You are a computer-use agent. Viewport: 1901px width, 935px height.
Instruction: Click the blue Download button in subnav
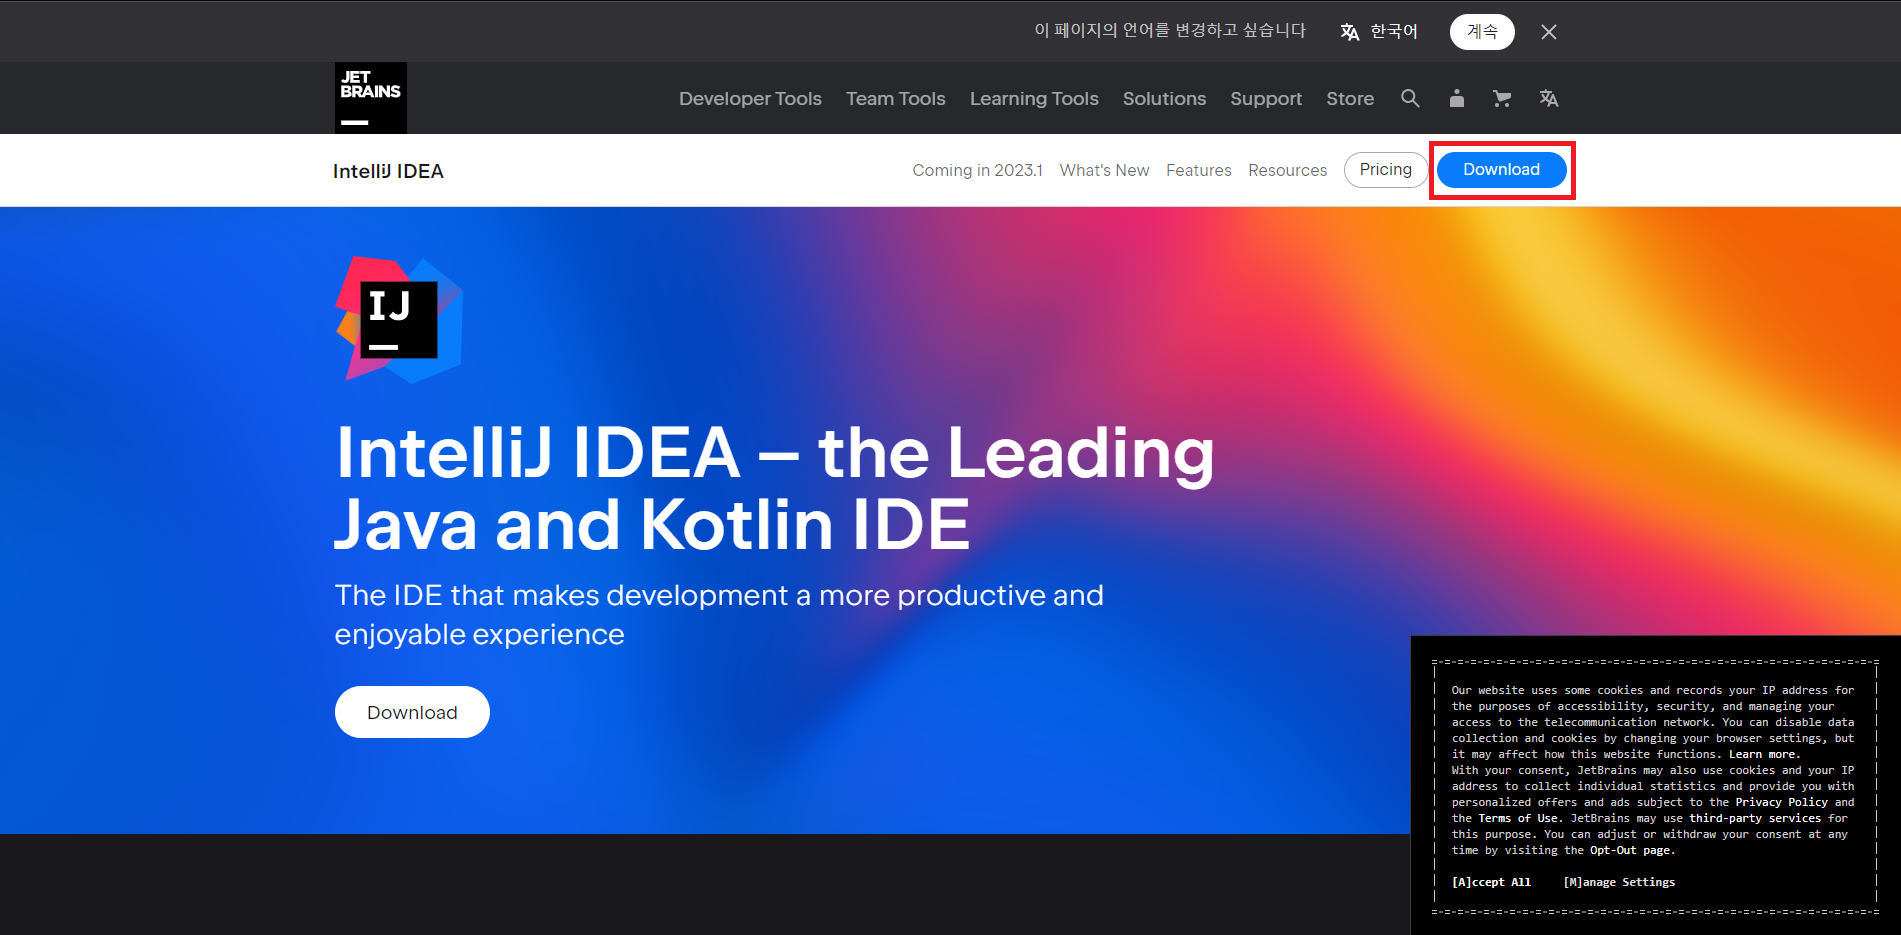pos(1501,170)
